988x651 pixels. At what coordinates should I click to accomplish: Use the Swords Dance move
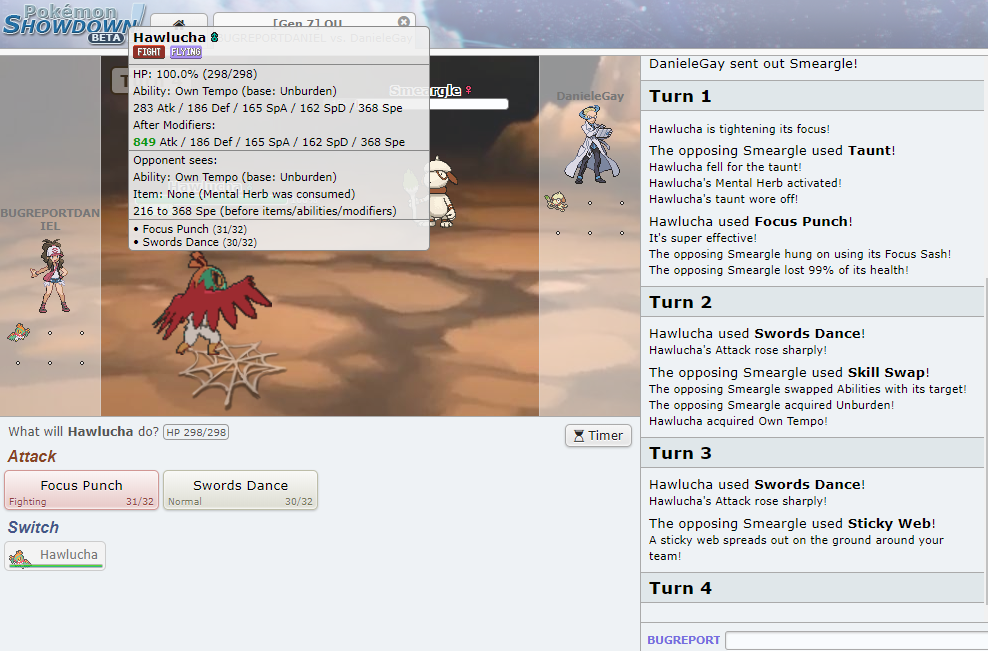click(240, 490)
